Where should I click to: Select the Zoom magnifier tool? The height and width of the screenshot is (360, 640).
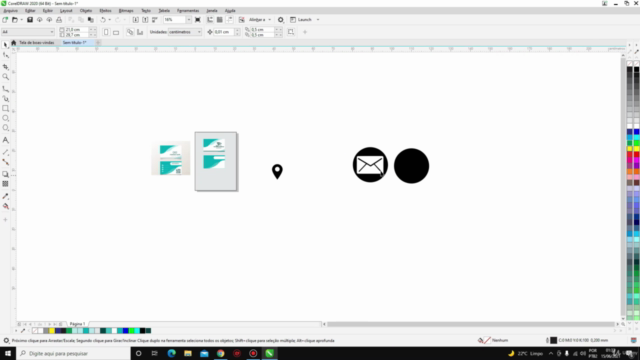click(5, 77)
